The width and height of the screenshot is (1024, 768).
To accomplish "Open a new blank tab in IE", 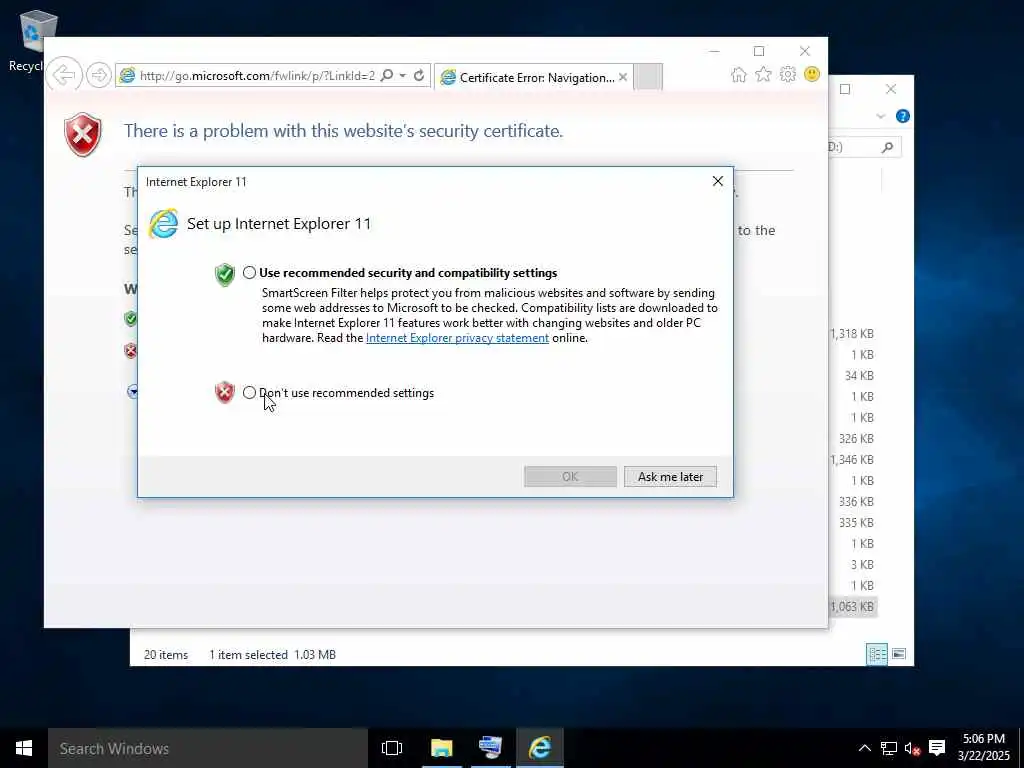I will [648, 77].
